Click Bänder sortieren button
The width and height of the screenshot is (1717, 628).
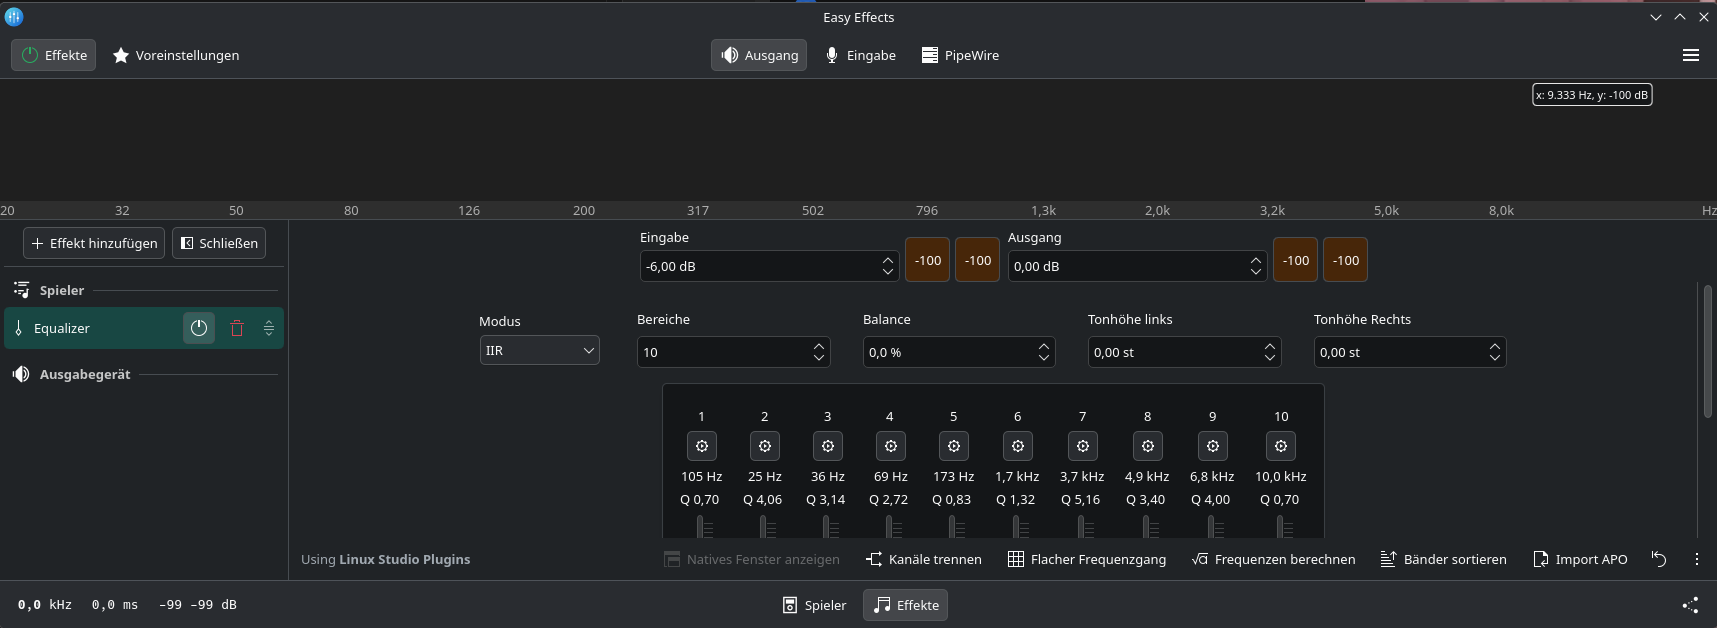[1443, 559]
